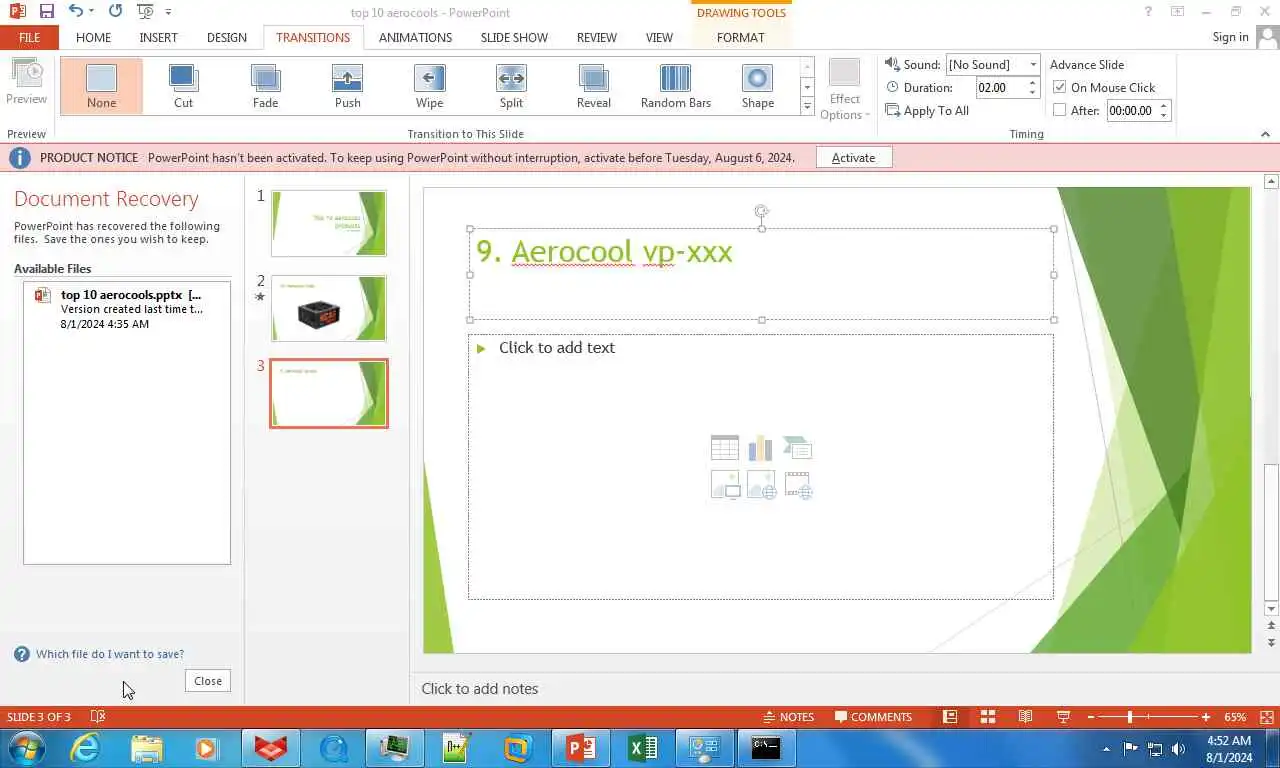This screenshot has height=768, width=1280.
Task: Switch to the INSERT tab
Action: [158, 38]
